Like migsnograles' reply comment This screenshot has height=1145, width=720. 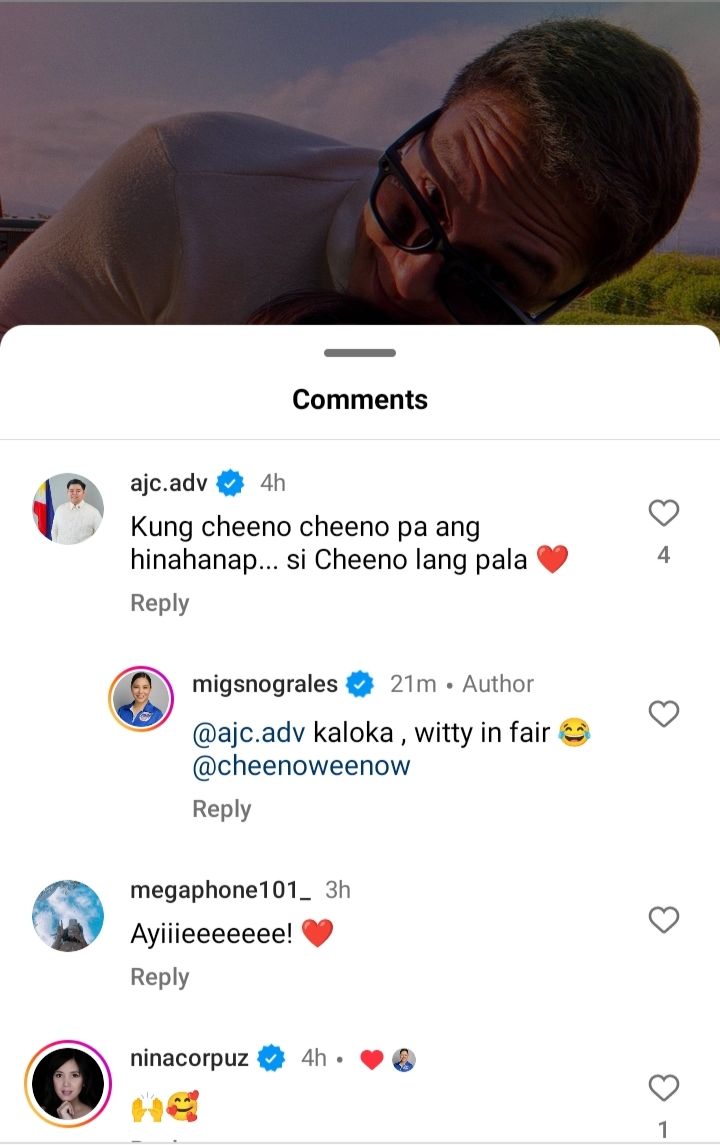pyautogui.click(x=664, y=714)
